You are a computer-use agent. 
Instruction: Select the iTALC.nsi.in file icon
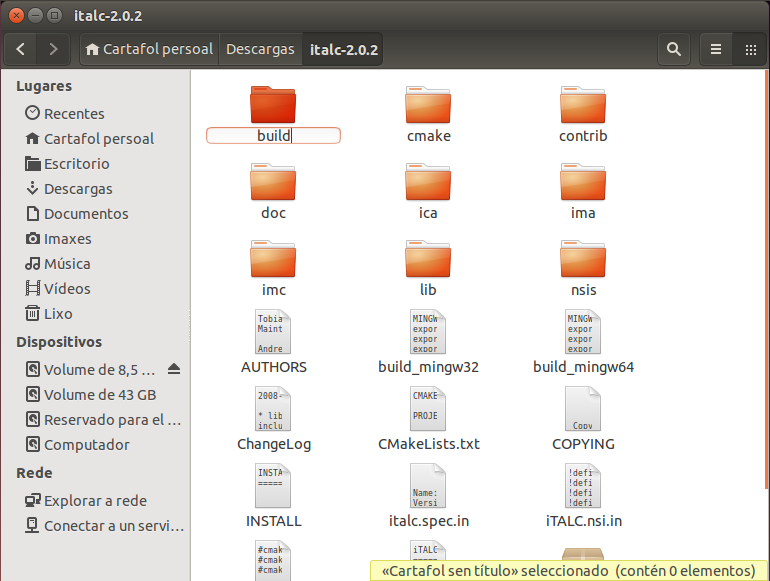pos(583,486)
